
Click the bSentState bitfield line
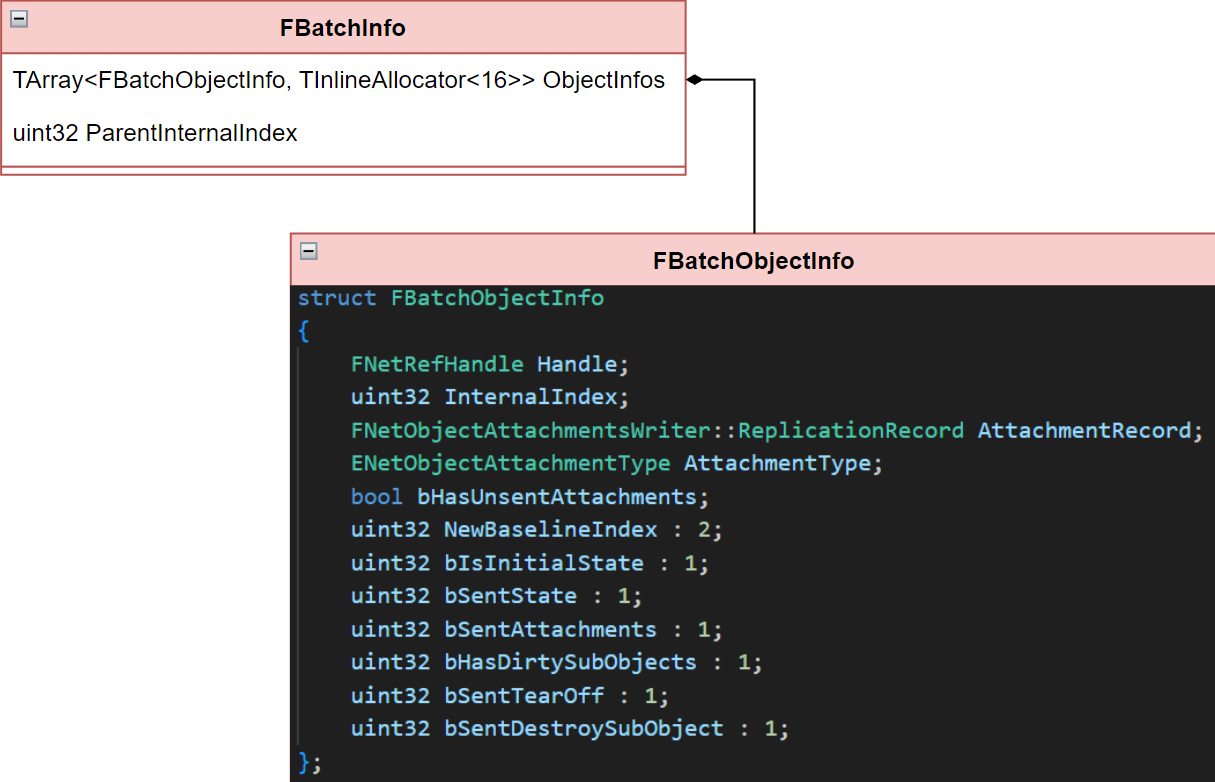tap(496, 596)
